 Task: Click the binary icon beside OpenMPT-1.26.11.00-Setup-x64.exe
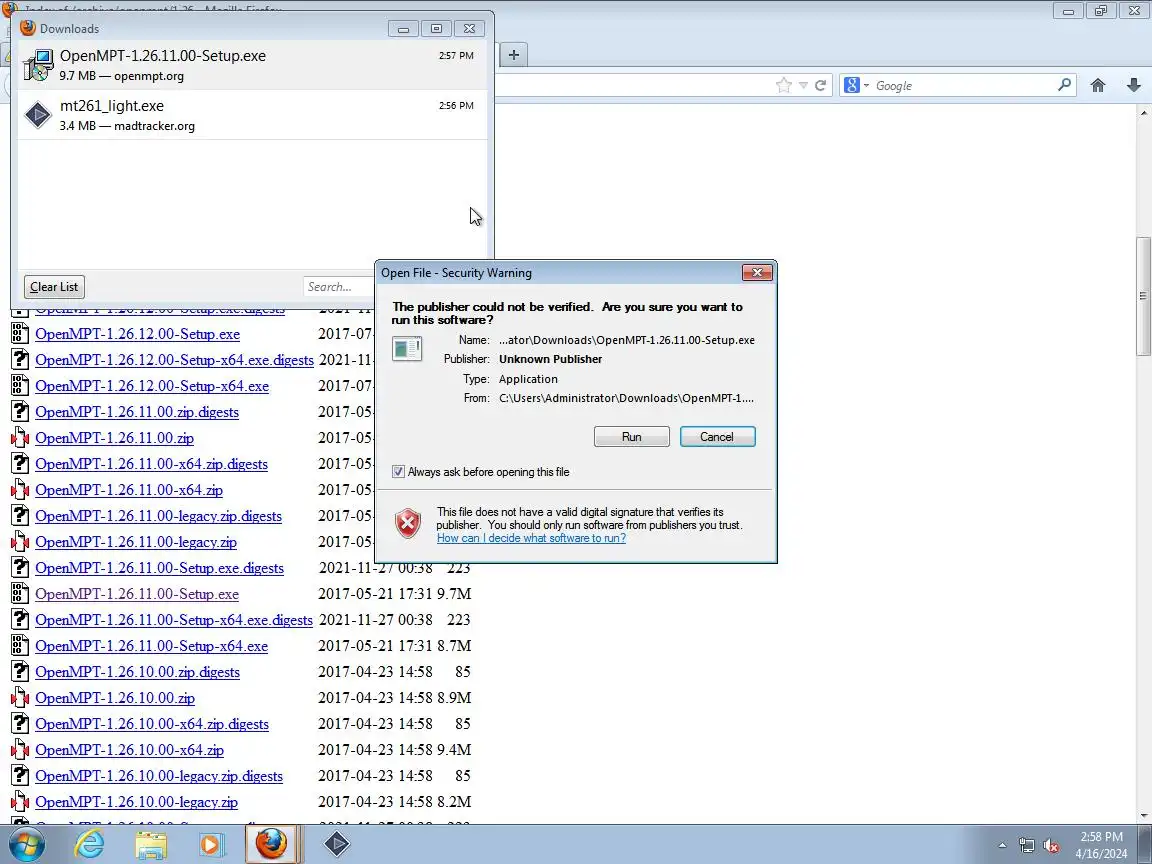click(x=20, y=646)
